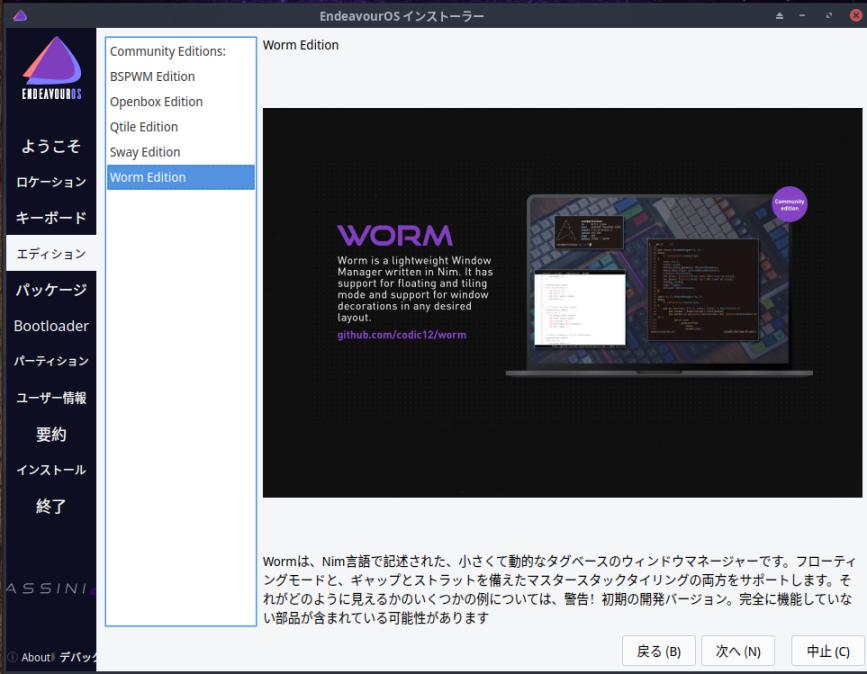This screenshot has height=674, width=867.
Task: Select Openbox Edition from list
Action: 181,102
